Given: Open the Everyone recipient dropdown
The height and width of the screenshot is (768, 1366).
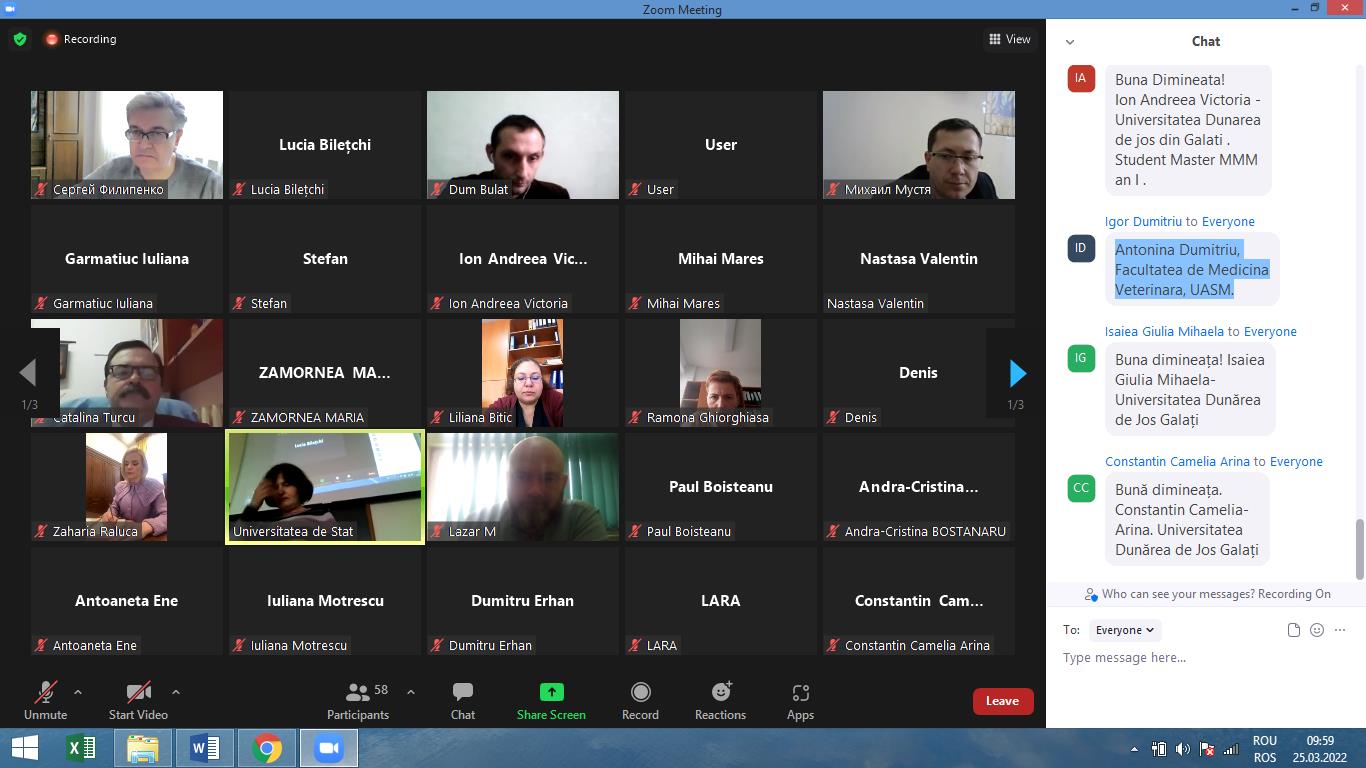Looking at the screenshot, I should click(x=1125, y=630).
